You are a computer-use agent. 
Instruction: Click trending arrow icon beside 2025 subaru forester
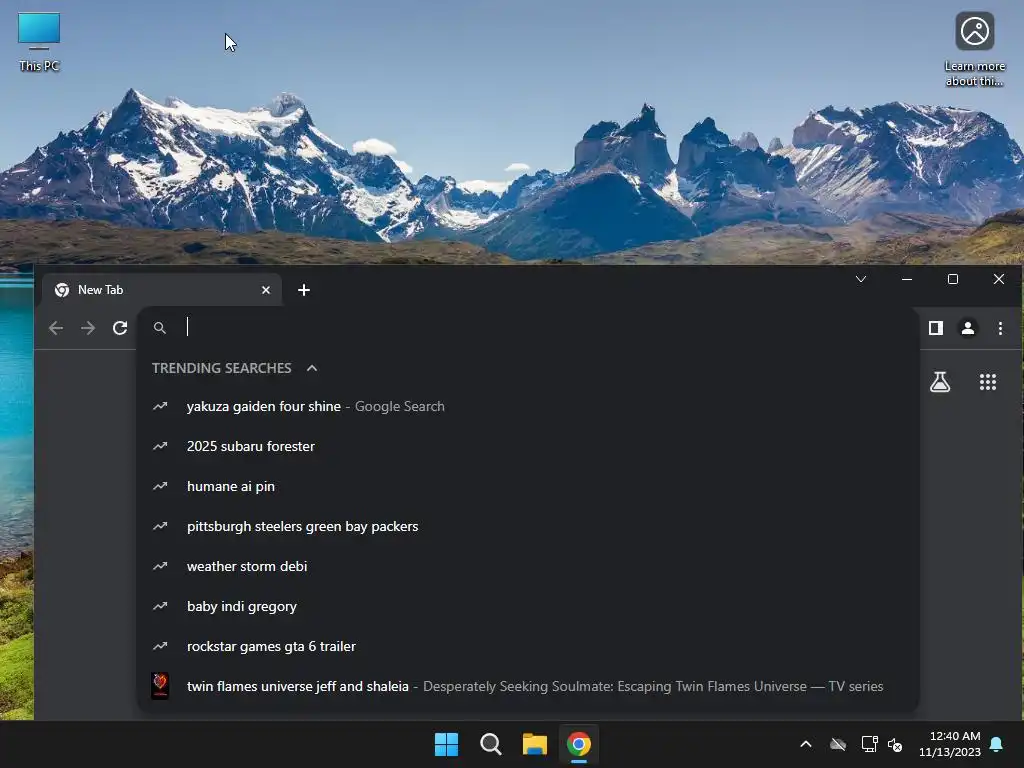(x=160, y=446)
